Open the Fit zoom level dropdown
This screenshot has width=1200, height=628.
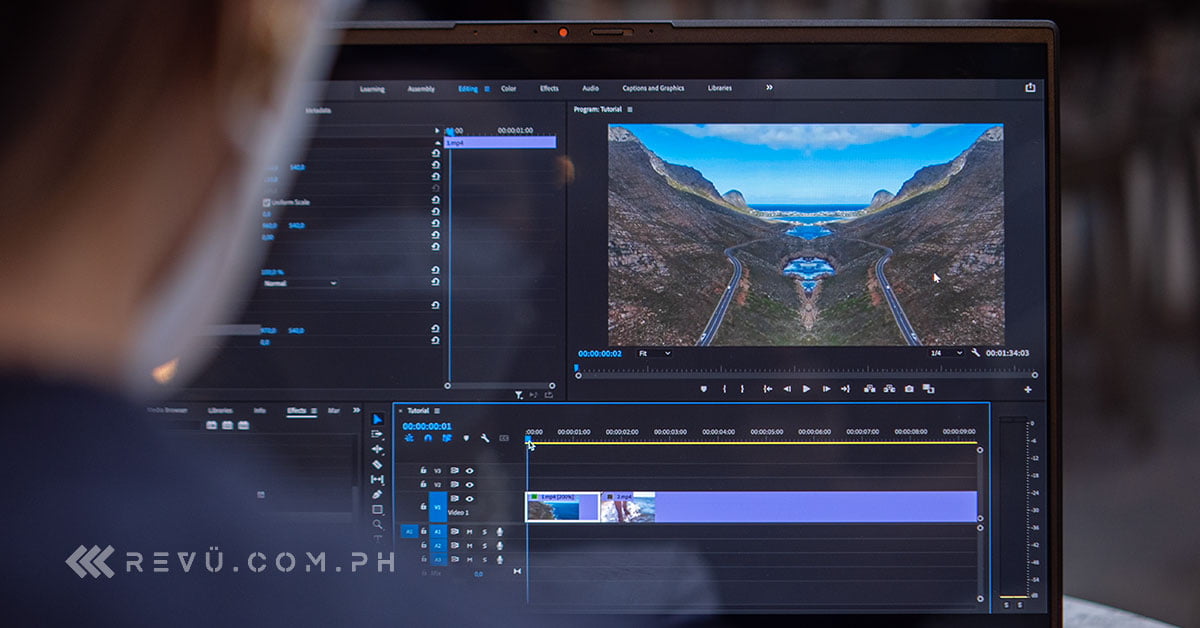point(654,353)
